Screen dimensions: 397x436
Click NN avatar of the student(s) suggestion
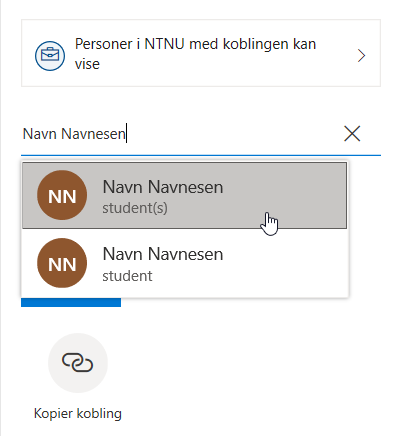point(62,195)
